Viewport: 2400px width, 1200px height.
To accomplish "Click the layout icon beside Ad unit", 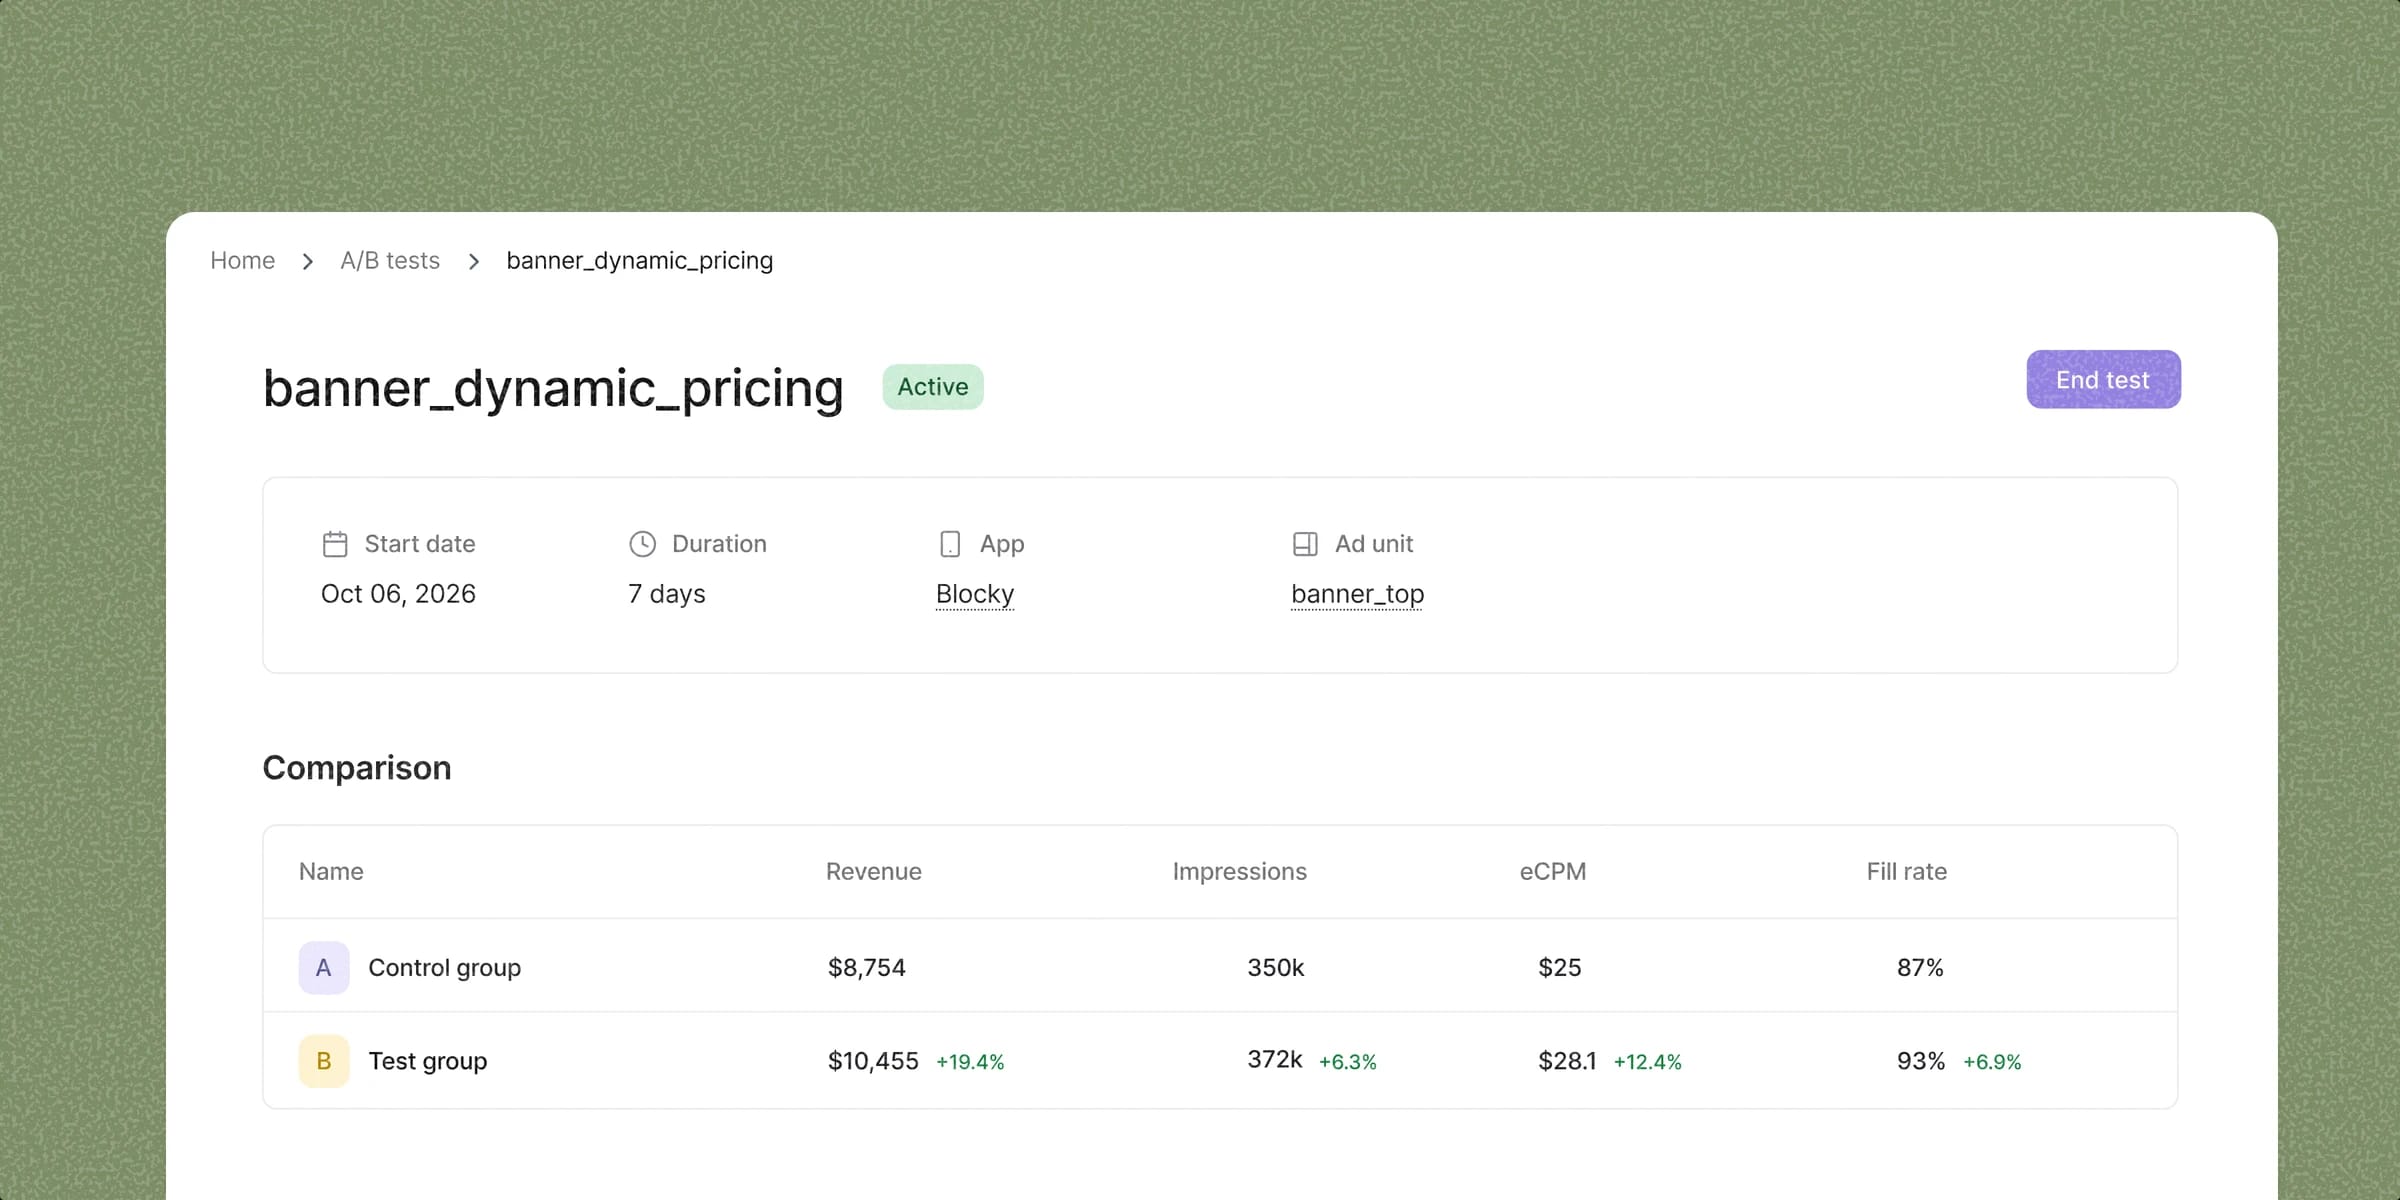I will (x=1305, y=544).
